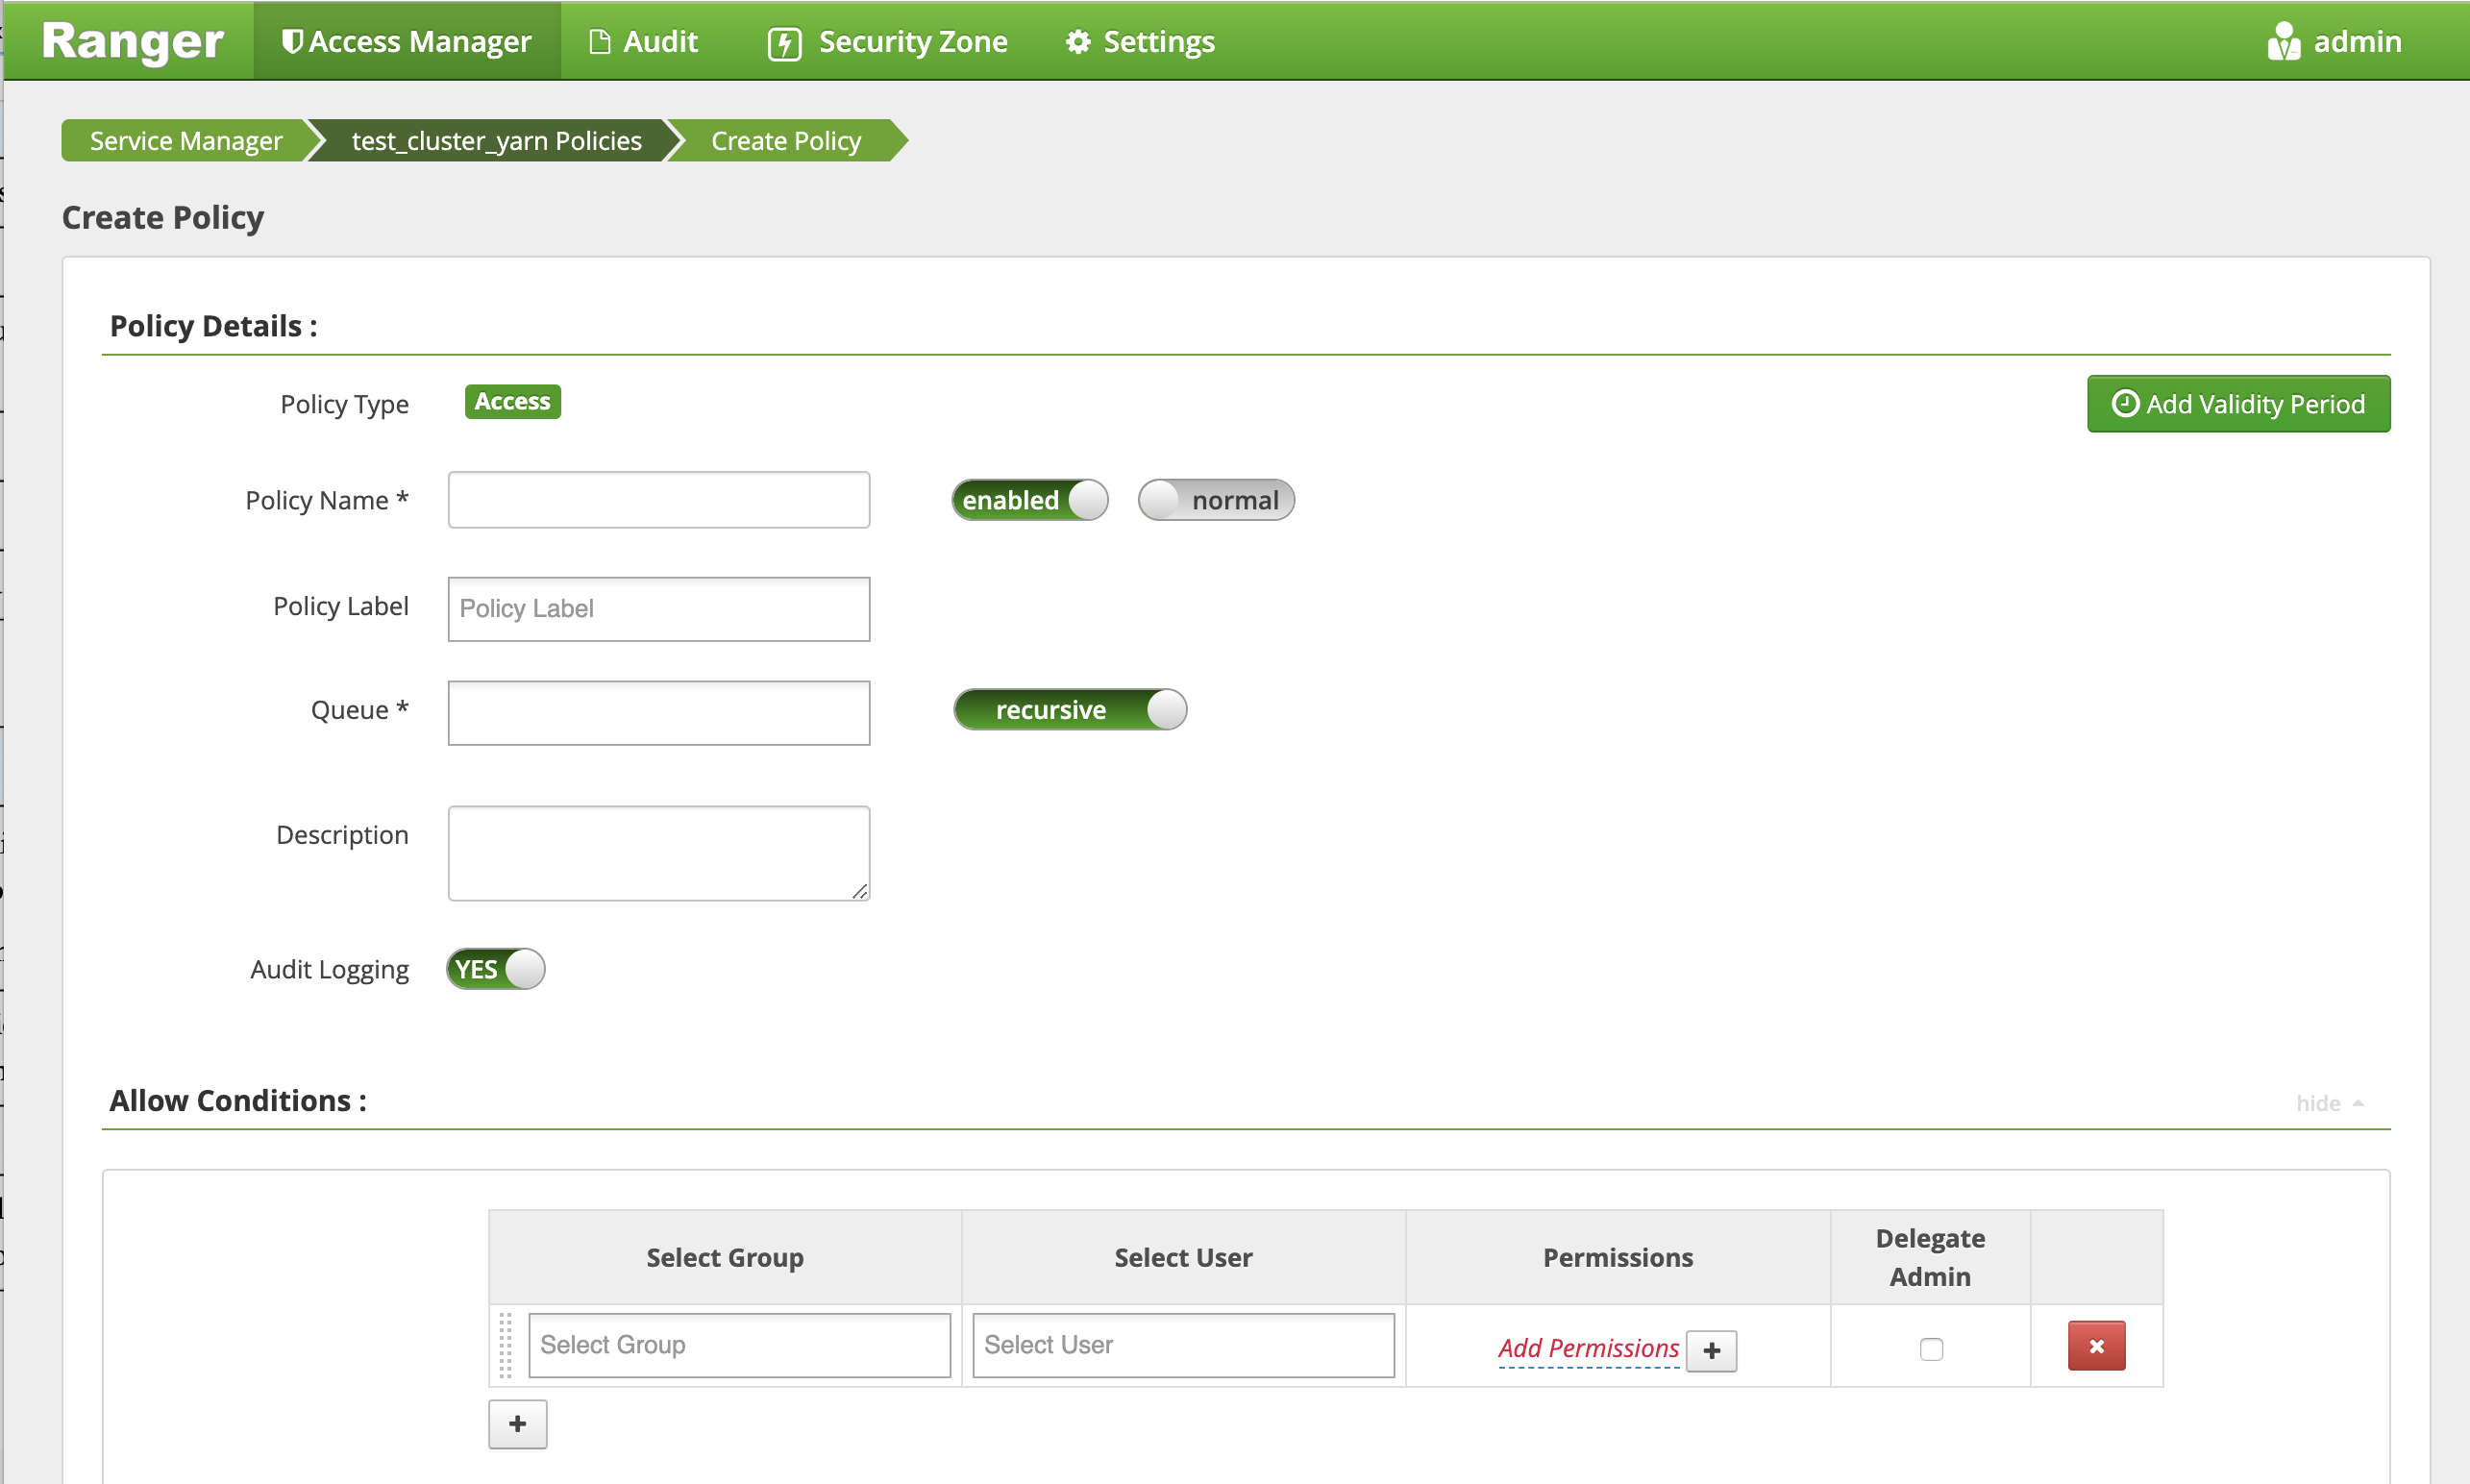Click the Security Zone bolt icon
Image resolution: width=2470 pixels, height=1484 pixels.
click(784, 43)
